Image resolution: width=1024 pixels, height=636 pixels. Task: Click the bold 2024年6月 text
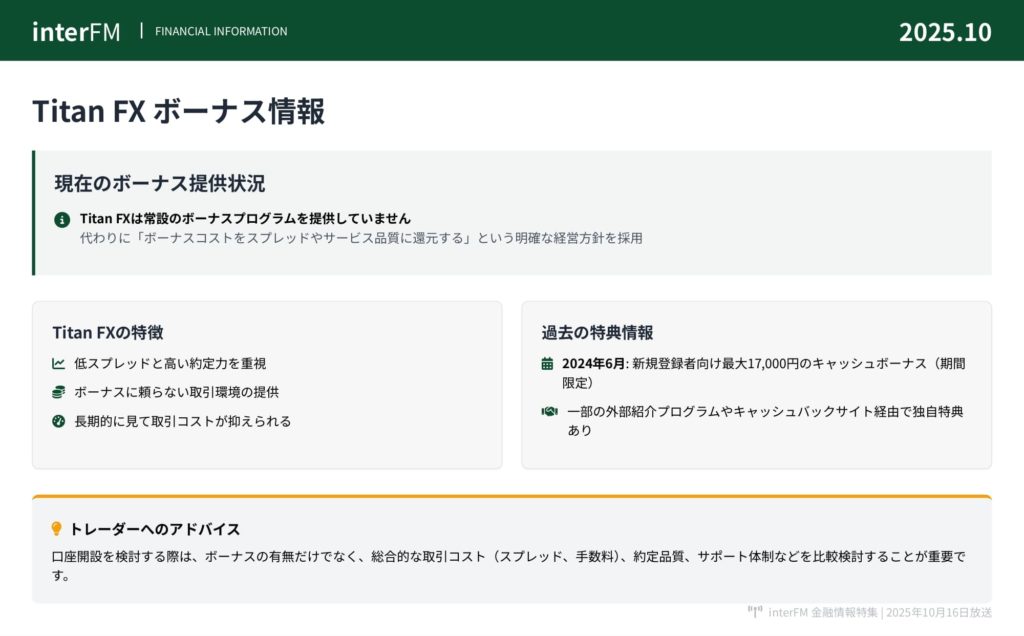pyautogui.click(x=593, y=364)
